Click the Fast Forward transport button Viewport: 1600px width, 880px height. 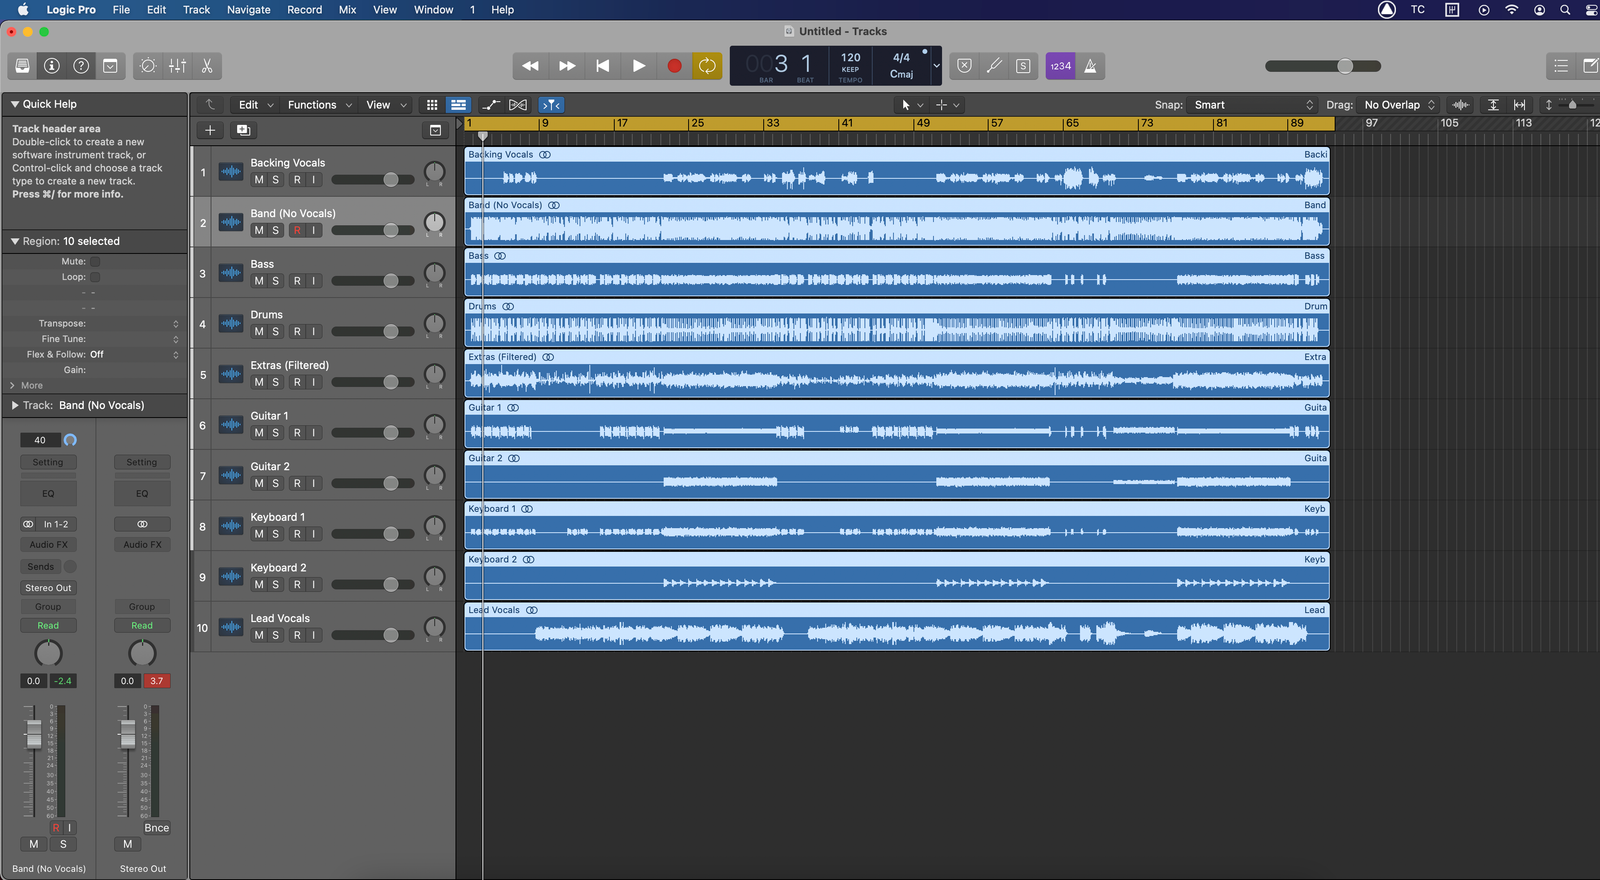click(567, 66)
